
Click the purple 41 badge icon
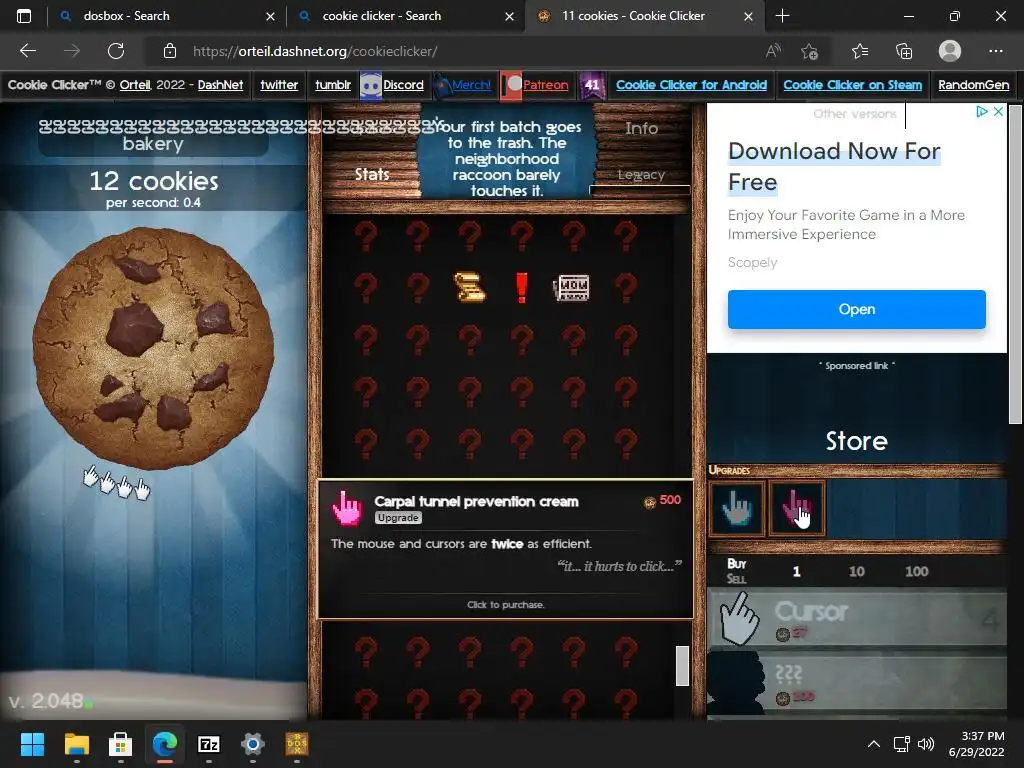pos(592,85)
